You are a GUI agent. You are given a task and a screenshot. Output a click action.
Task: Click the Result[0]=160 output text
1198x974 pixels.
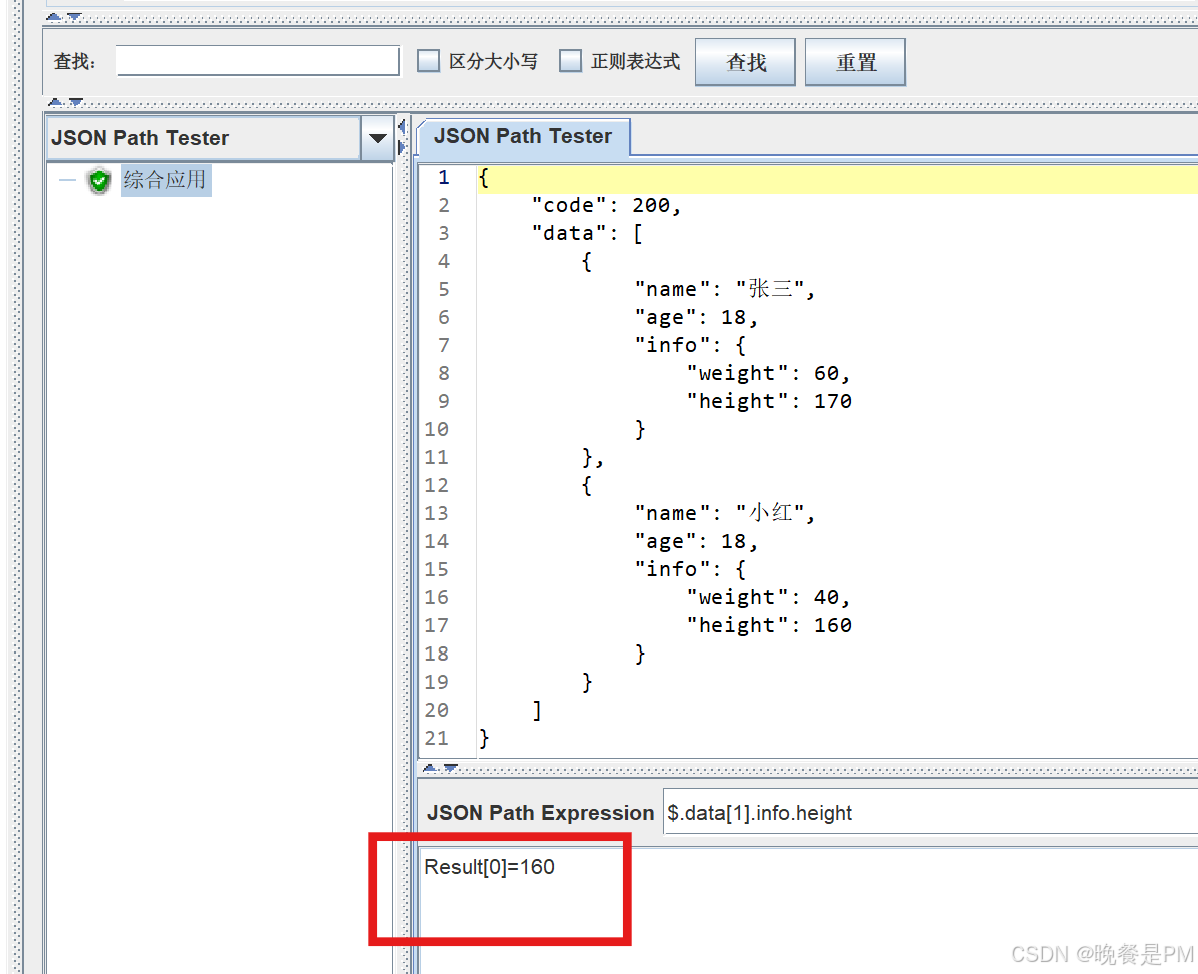[489, 867]
